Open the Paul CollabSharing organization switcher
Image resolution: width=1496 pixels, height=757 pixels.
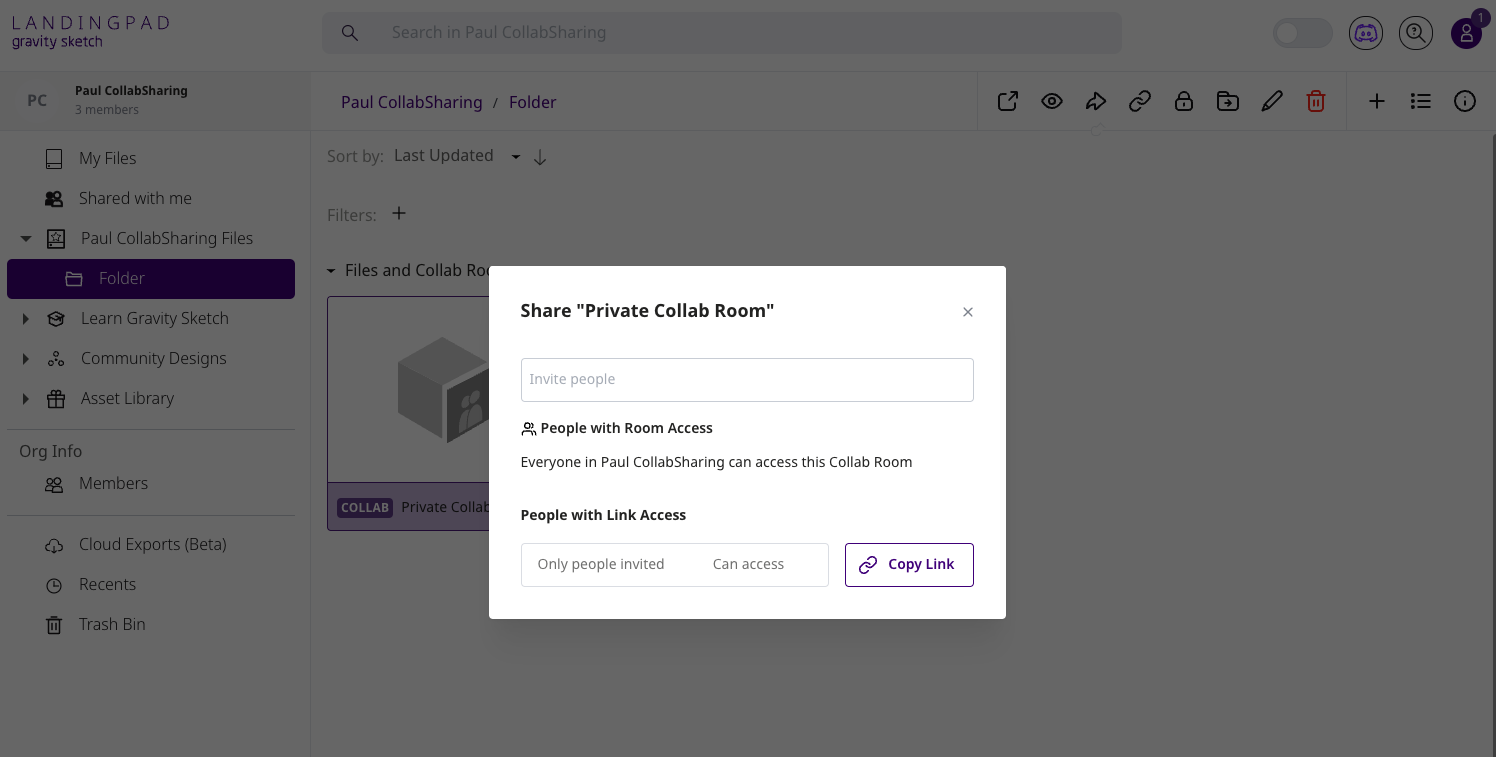pyautogui.click(x=155, y=100)
